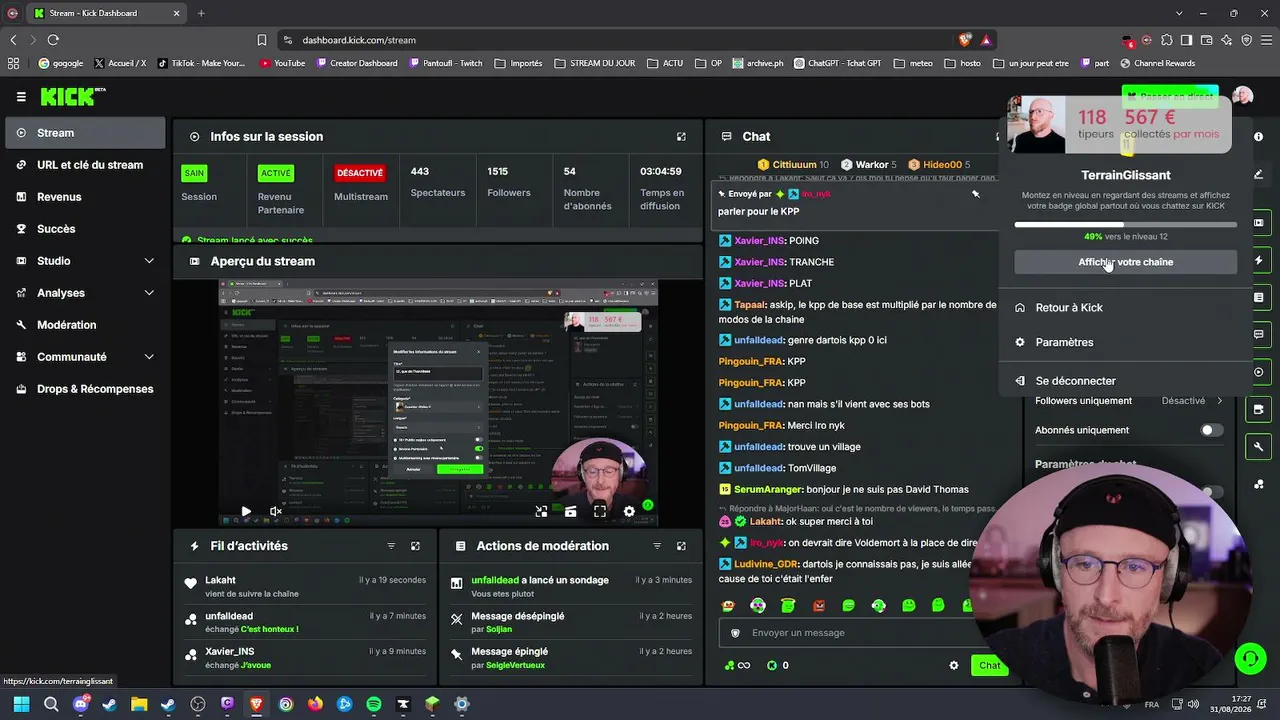Open SeigleVertueux profile link
Viewport: 1280px width, 720px height.
click(x=515, y=665)
